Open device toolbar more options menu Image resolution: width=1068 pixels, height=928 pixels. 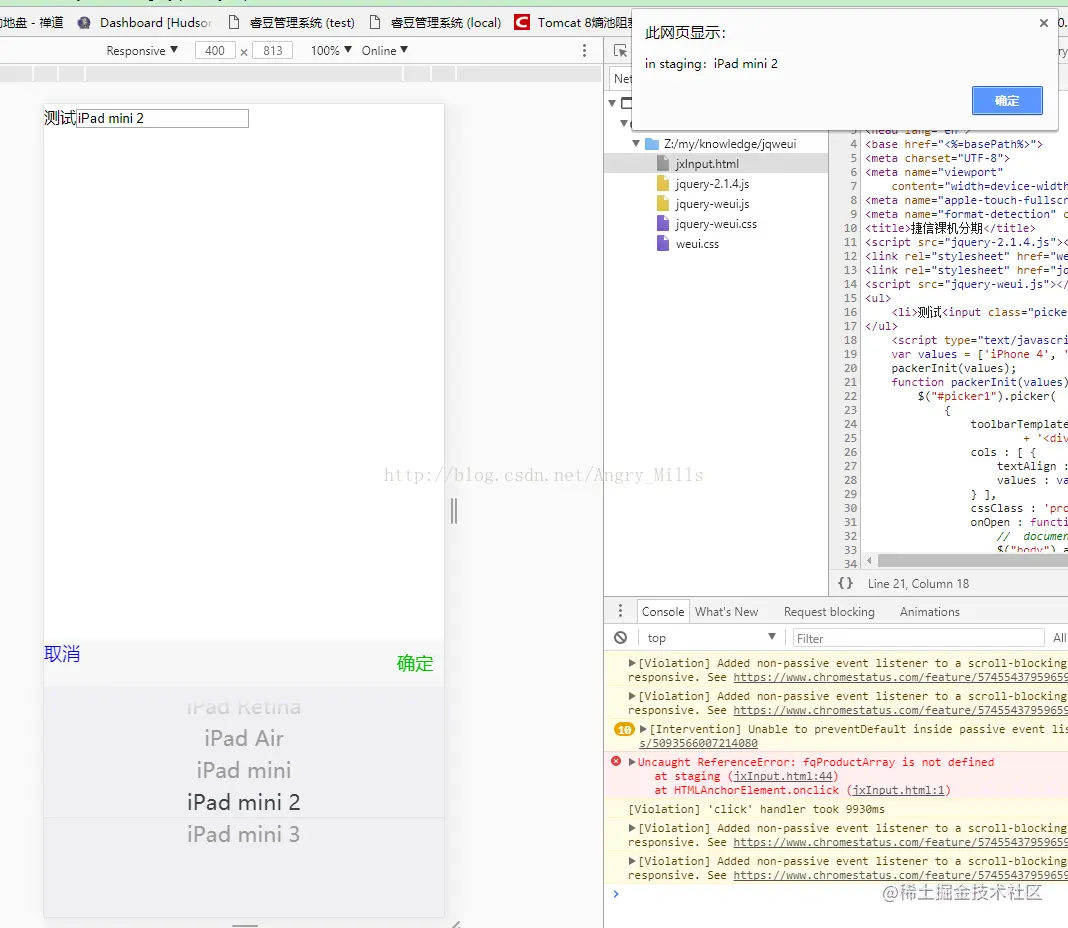pos(584,50)
